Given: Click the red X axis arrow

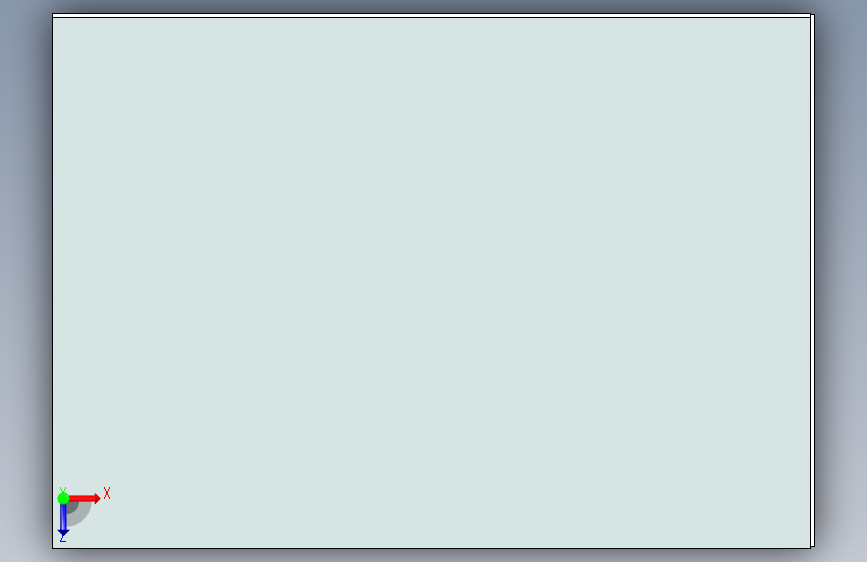Looking at the screenshot, I should point(84,498).
